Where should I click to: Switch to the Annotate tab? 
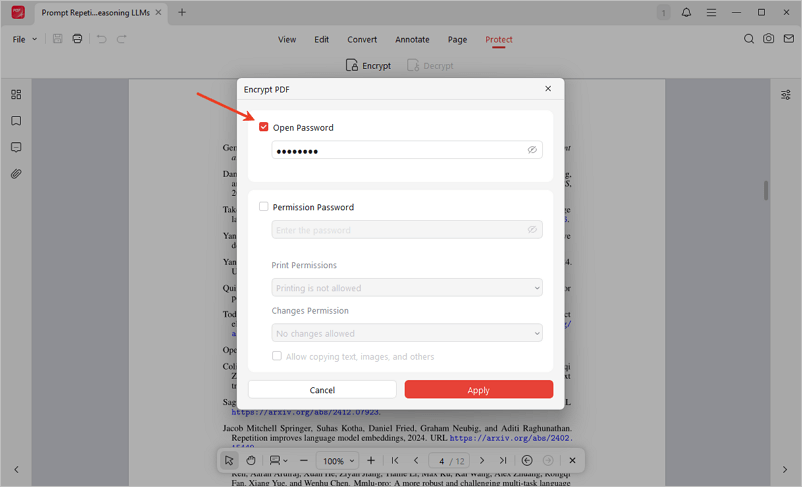412,39
